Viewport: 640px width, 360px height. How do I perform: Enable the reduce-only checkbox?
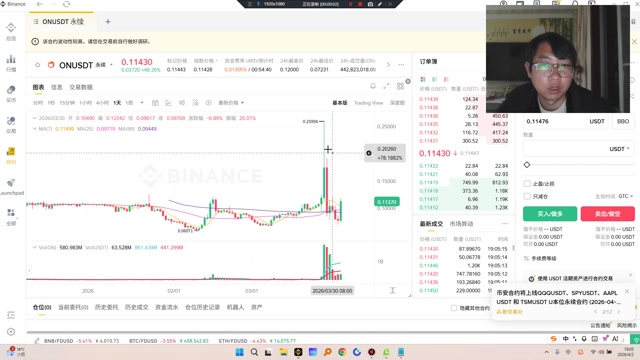pyautogui.click(x=527, y=196)
